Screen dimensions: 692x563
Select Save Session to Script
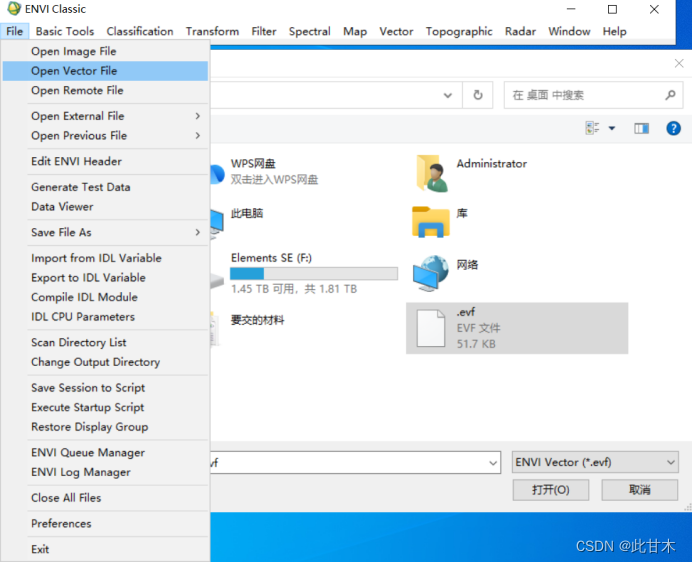pyautogui.click(x=105, y=387)
